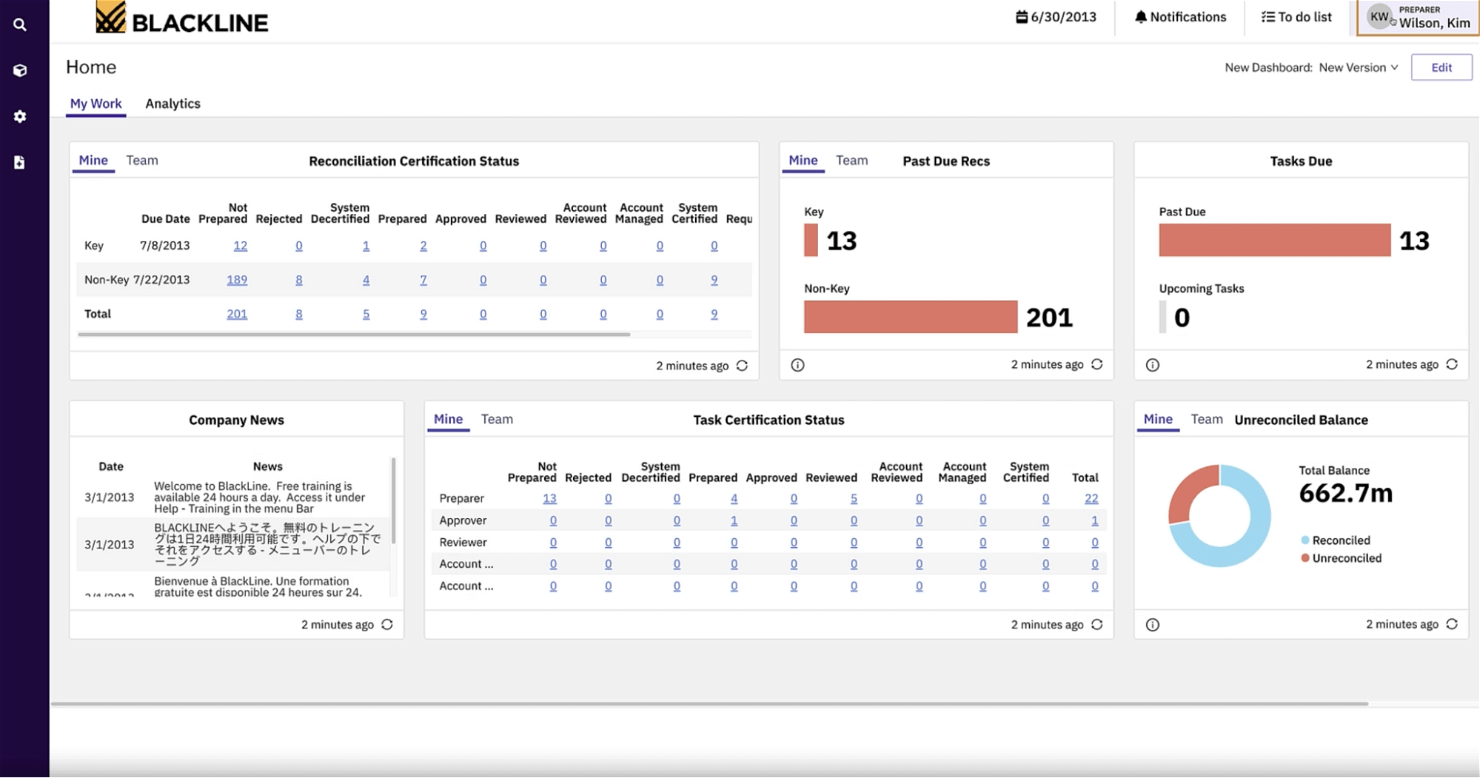Click info icon in Unreconciled Balance widget
This screenshot has width=1480, height=778.
[x=1153, y=625]
